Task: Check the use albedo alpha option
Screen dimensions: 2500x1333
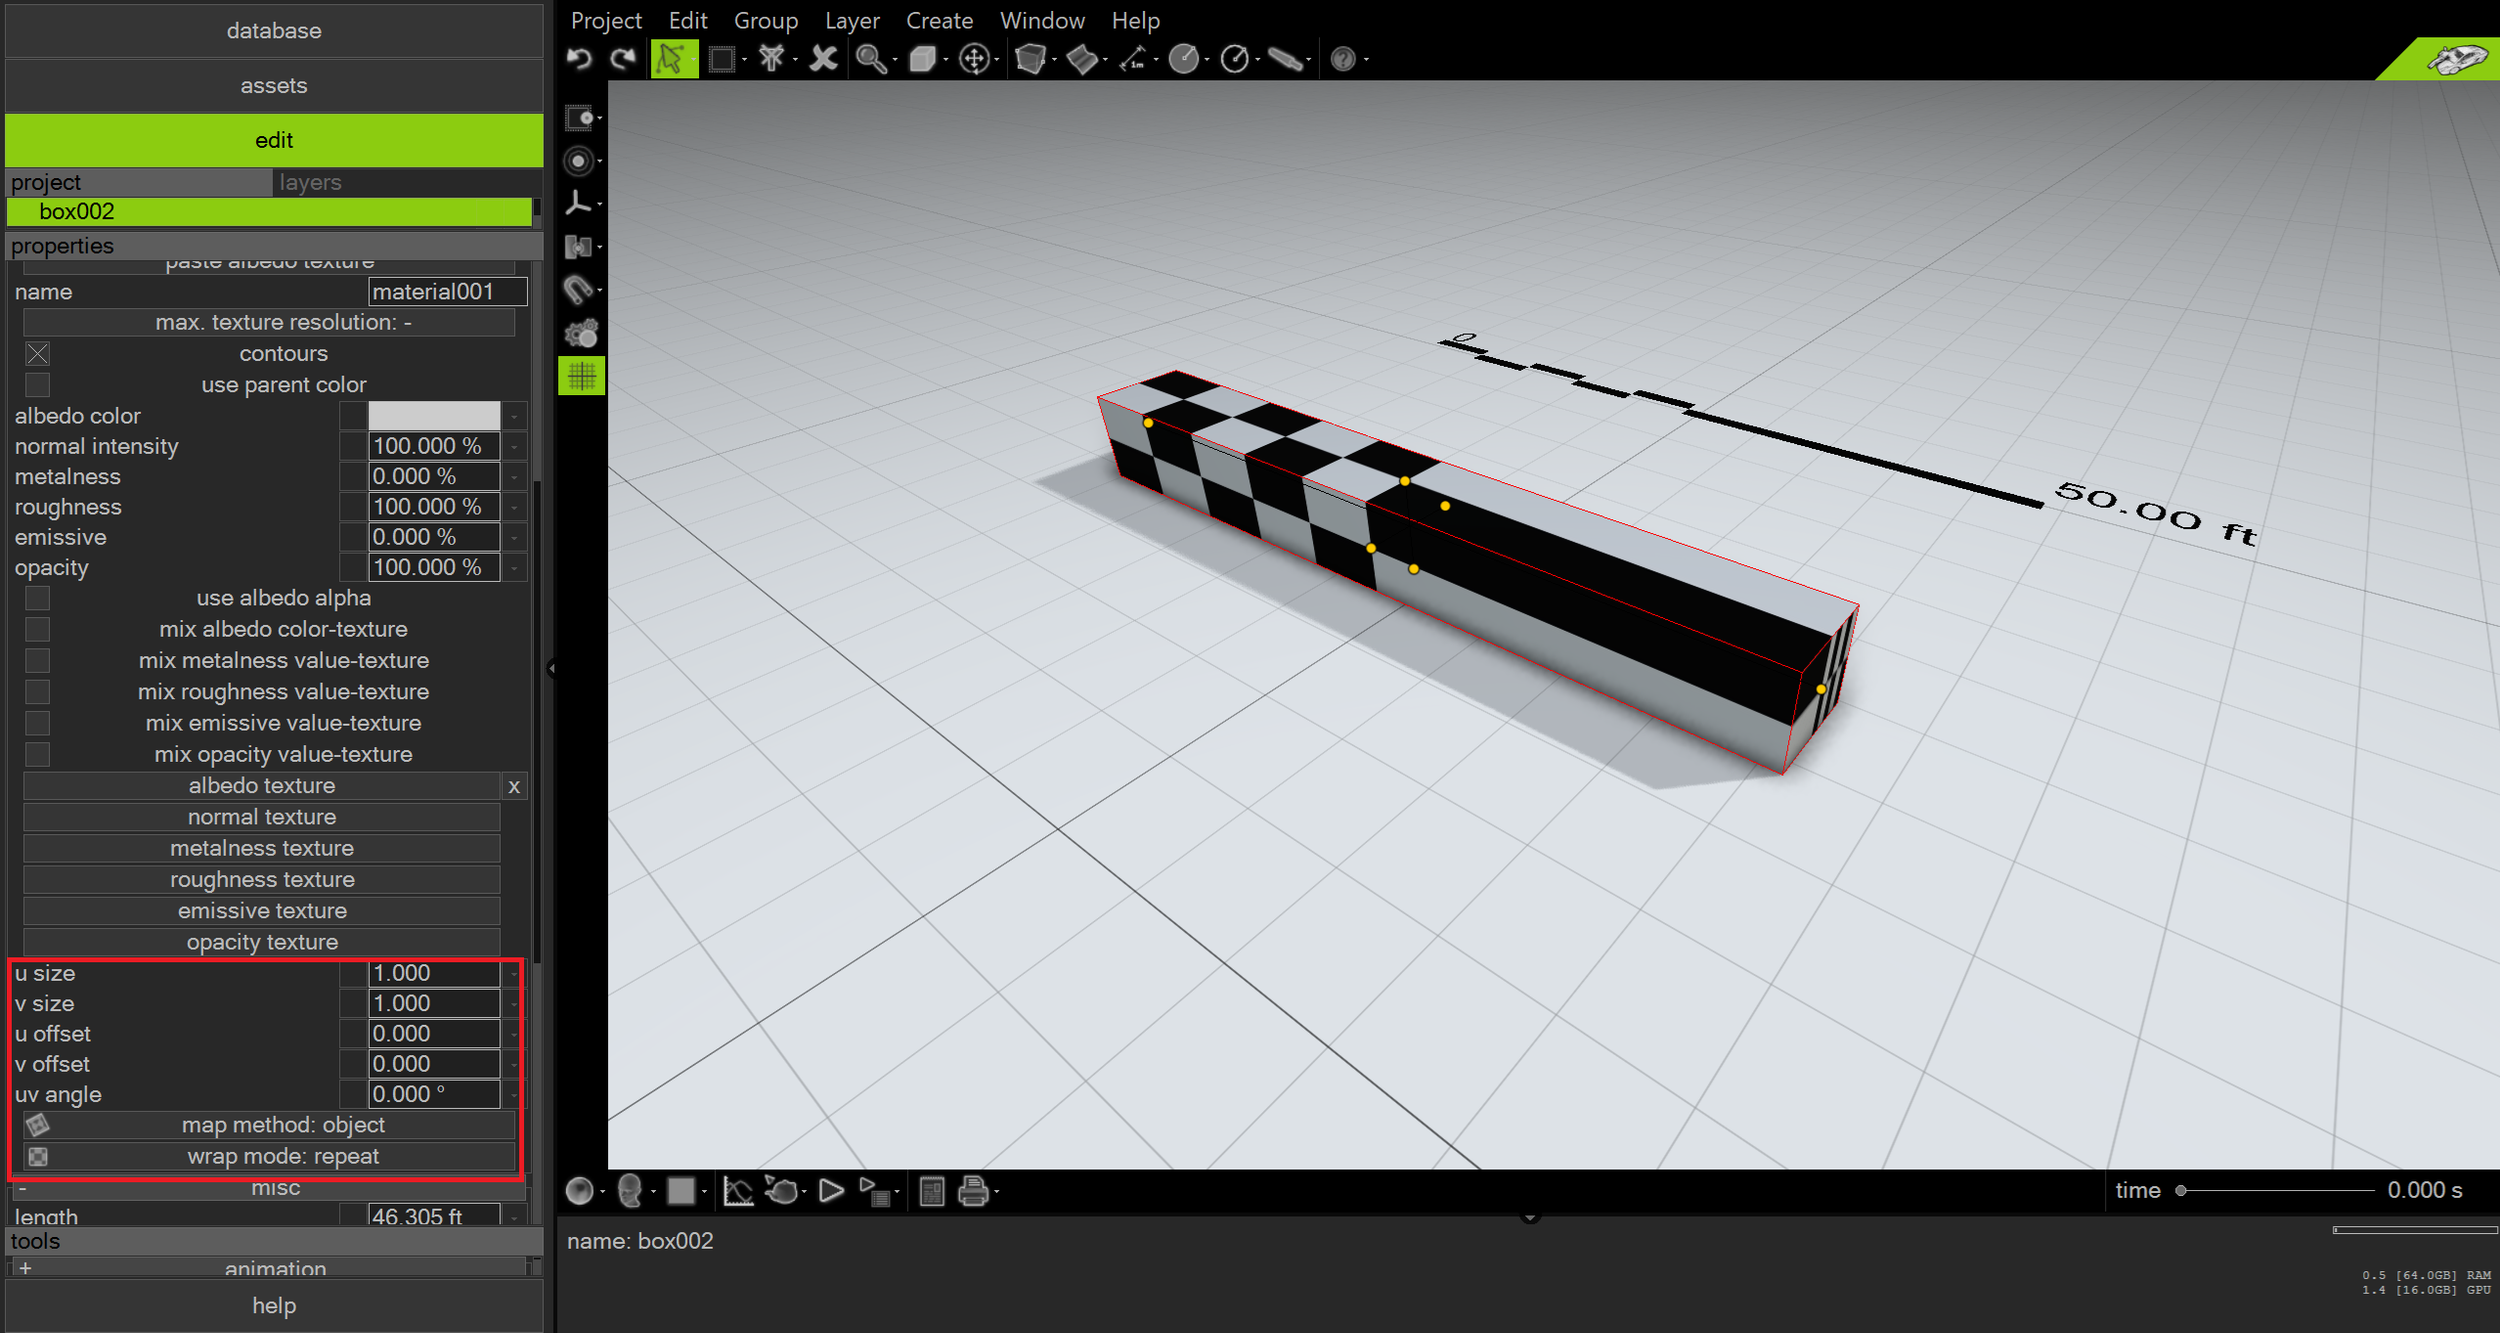Action: tap(38, 598)
